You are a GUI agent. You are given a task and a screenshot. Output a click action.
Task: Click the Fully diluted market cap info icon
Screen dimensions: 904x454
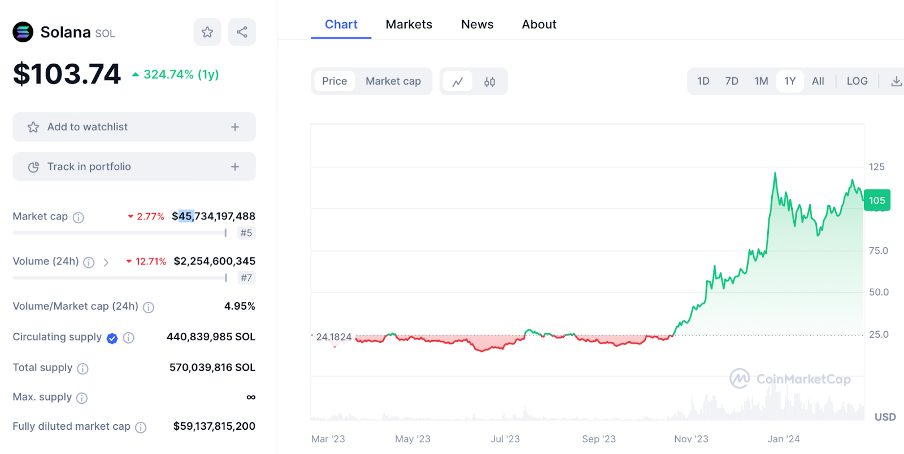141,427
